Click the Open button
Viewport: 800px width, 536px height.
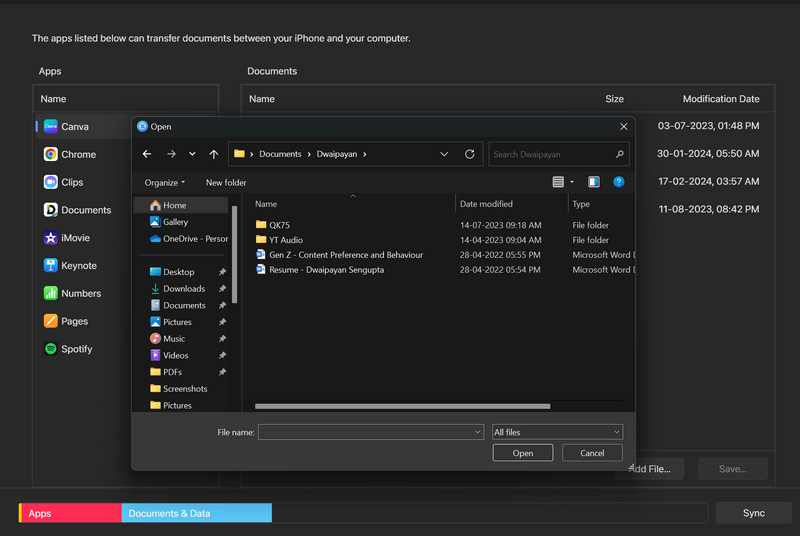tap(523, 453)
